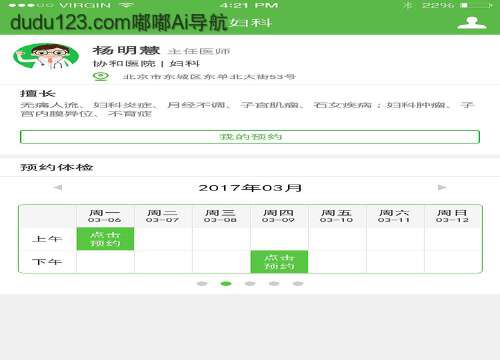Select the 周日 03-12 column header
Screen dimensions: 500x360
[453, 216]
